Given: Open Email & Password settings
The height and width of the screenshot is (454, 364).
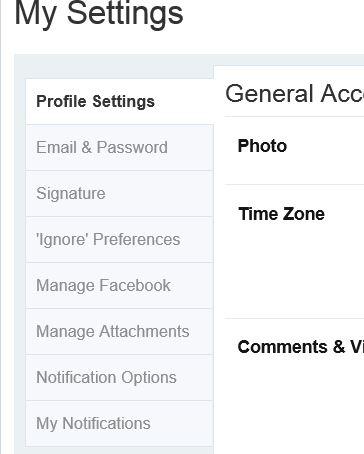Looking at the screenshot, I should coord(119,147).
